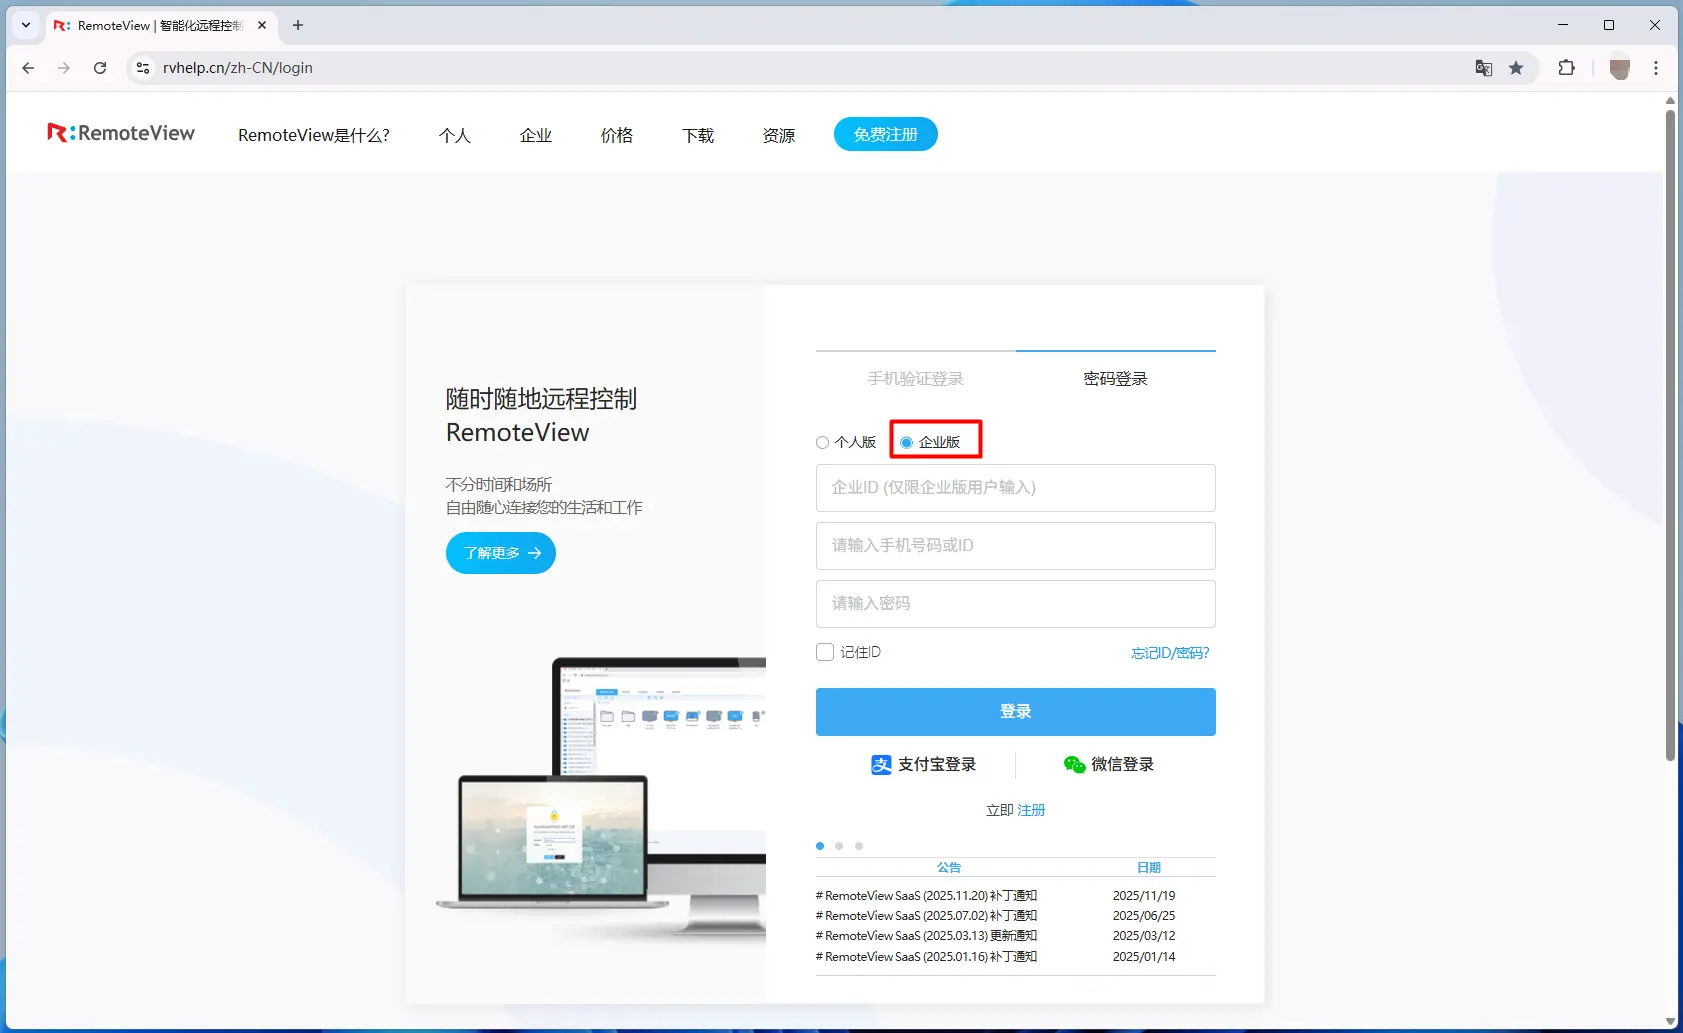This screenshot has width=1683, height=1033.
Task: Click the browser profile avatar
Action: (x=1620, y=68)
